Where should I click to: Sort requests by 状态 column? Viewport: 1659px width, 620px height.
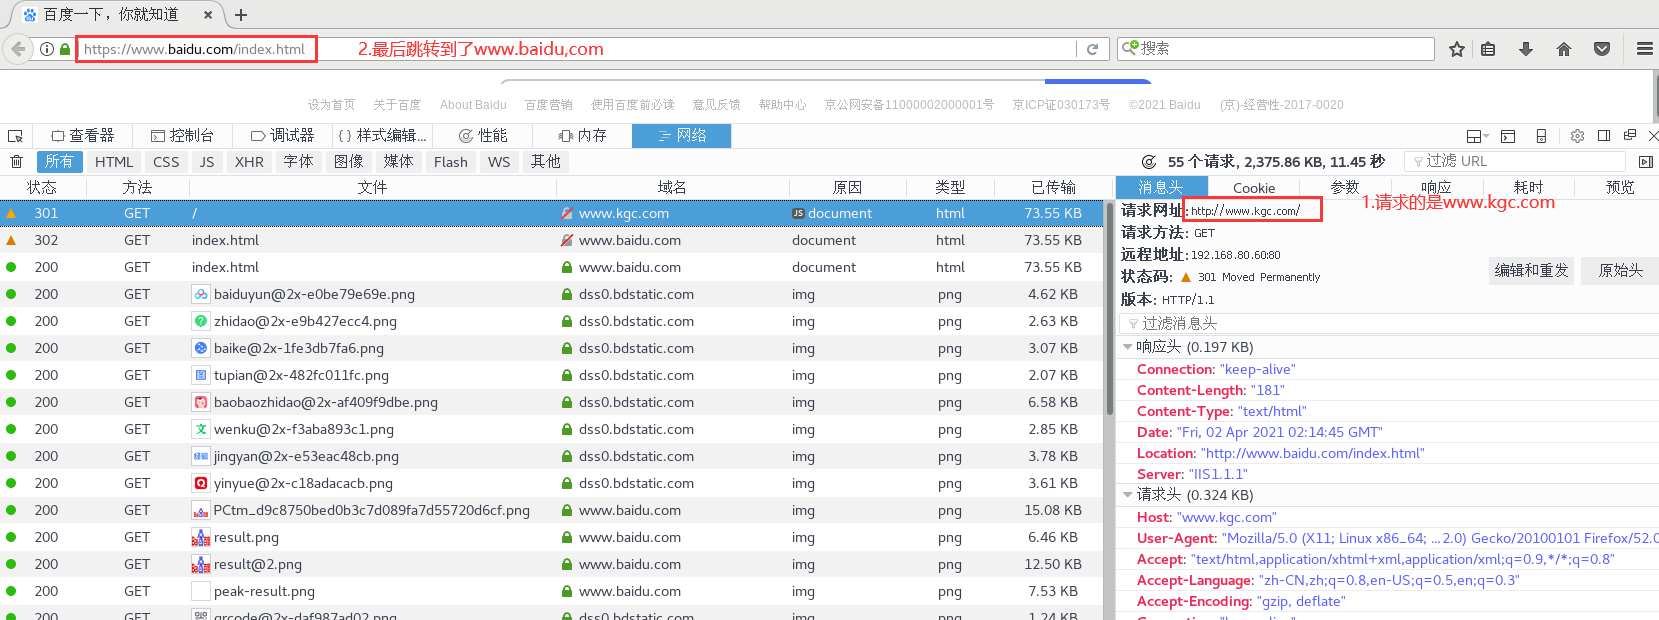point(42,187)
